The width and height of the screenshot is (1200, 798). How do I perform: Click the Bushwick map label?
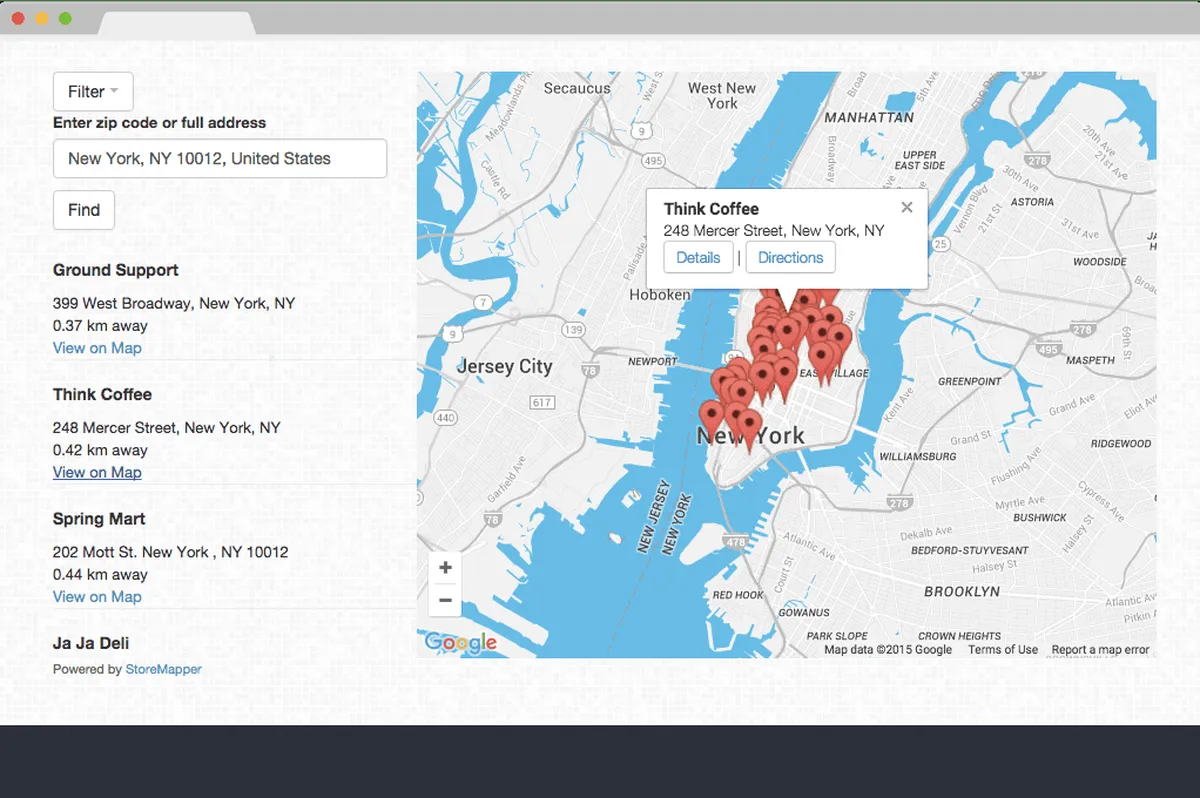pos(1040,518)
